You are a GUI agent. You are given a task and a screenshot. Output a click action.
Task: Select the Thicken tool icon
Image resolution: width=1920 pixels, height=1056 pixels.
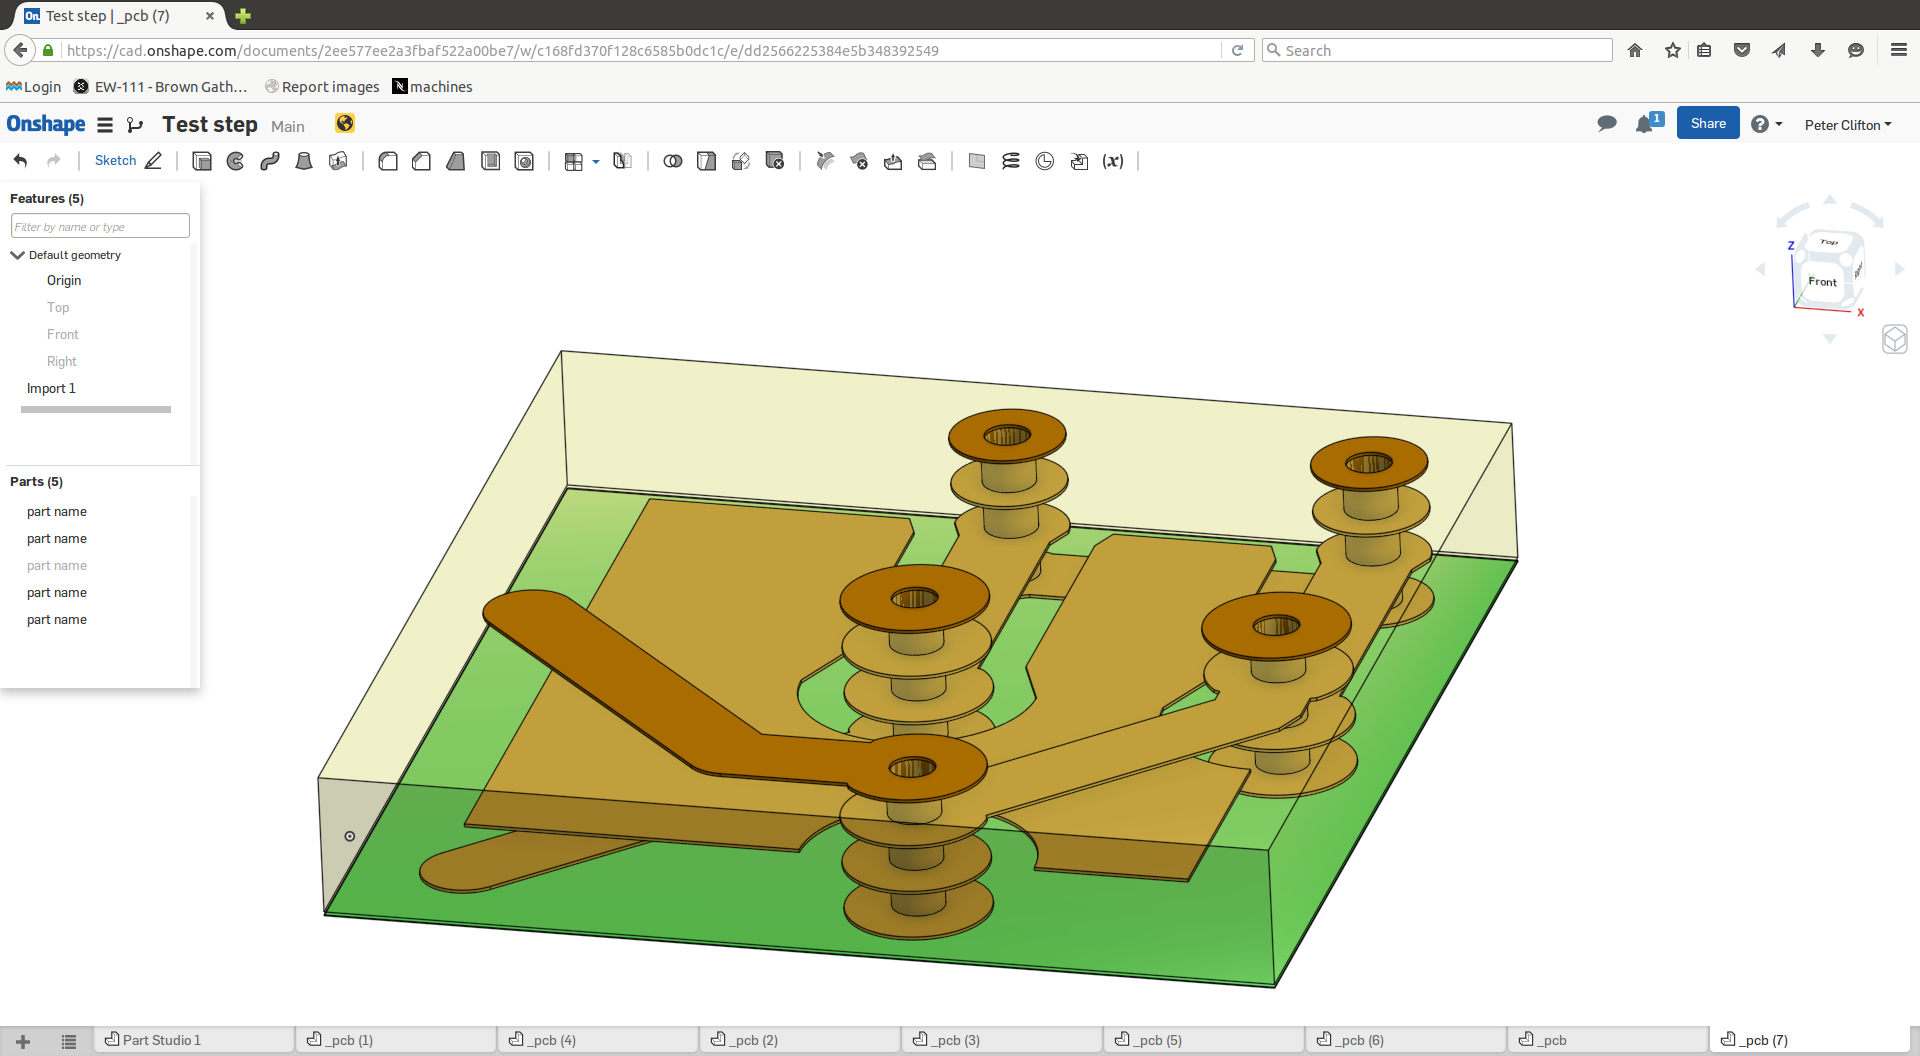point(338,161)
